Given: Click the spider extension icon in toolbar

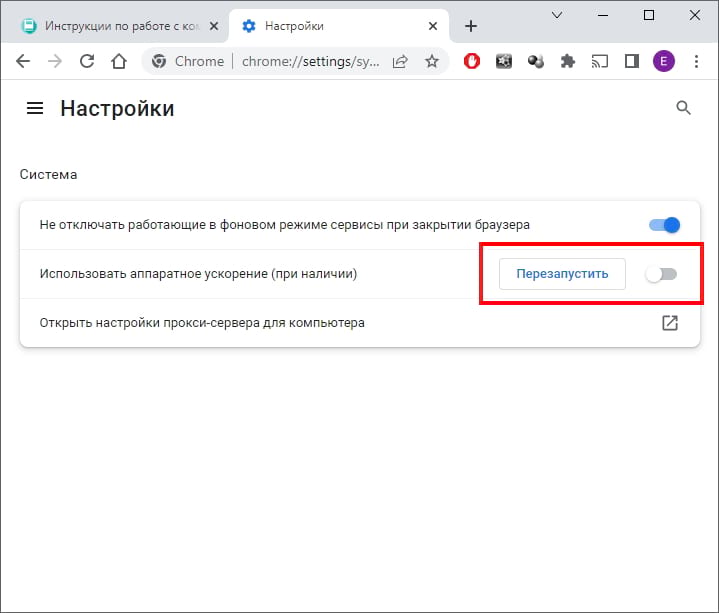Looking at the screenshot, I should pos(503,61).
